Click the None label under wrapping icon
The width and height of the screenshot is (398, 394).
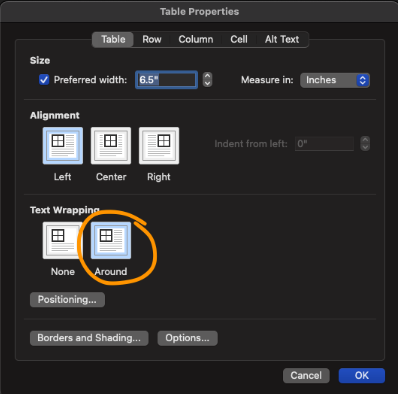point(63,272)
